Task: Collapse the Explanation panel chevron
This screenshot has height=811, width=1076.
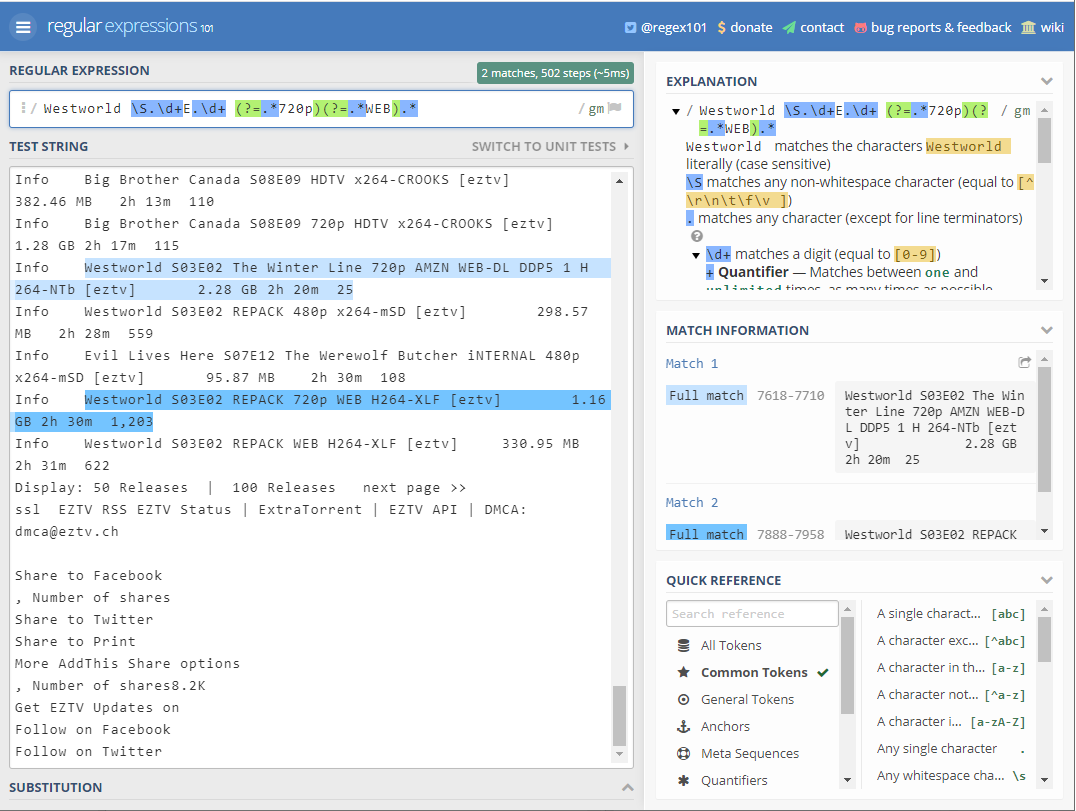Action: click(1046, 81)
